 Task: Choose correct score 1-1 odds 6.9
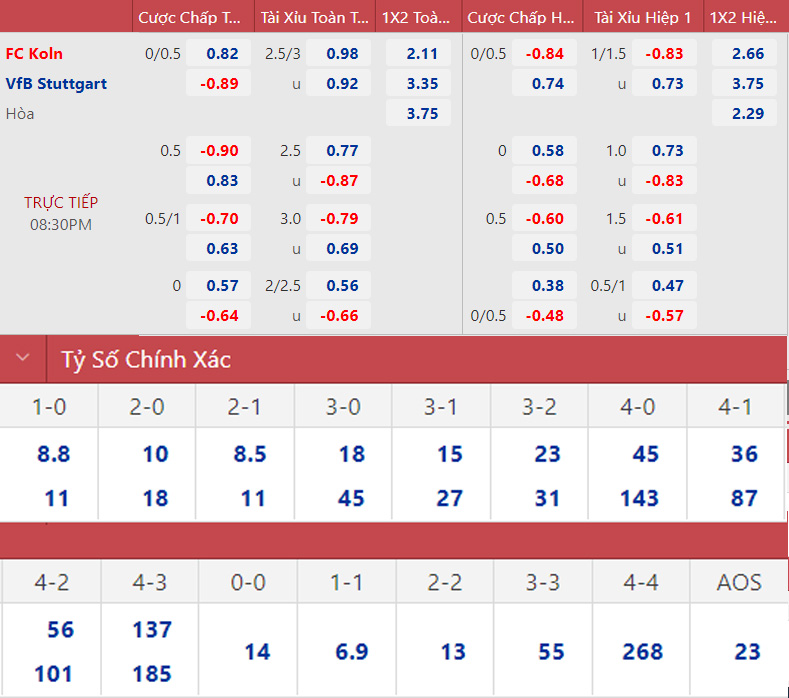[351, 652]
